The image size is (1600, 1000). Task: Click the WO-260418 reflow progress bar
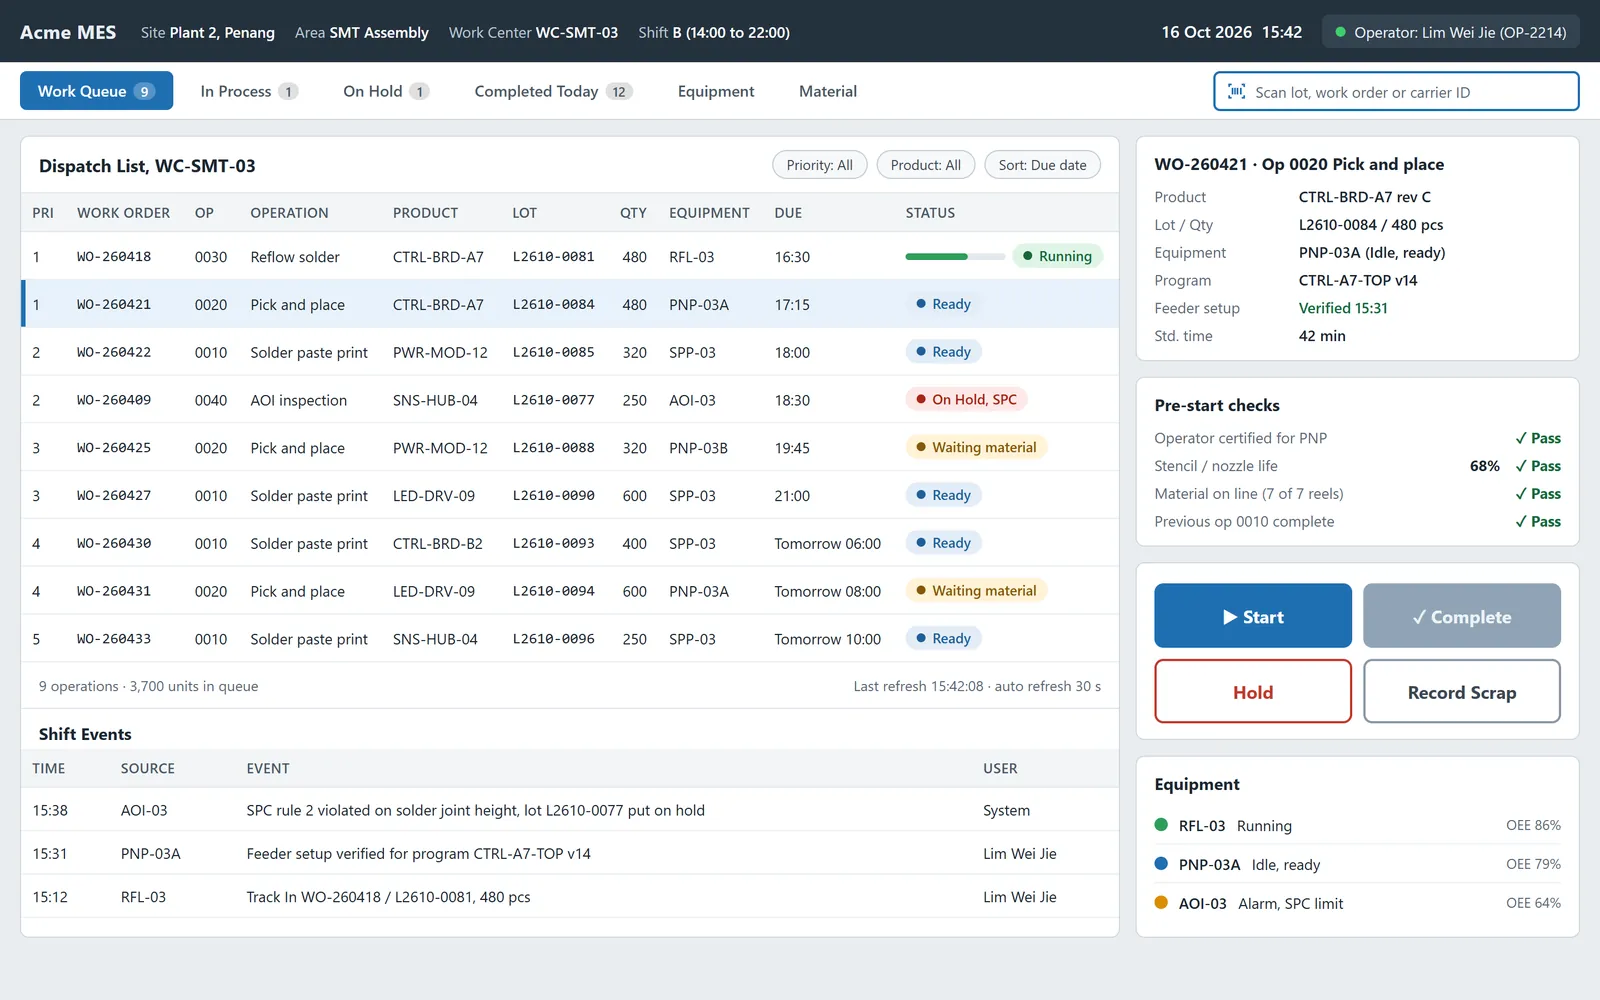click(x=955, y=256)
